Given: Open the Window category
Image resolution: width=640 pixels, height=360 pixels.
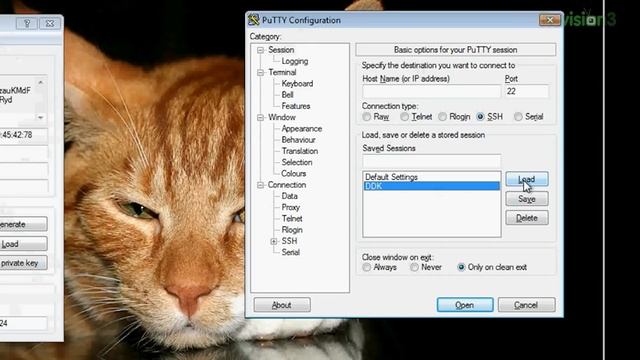Looking at the screenshot, I should pos(282,117).
